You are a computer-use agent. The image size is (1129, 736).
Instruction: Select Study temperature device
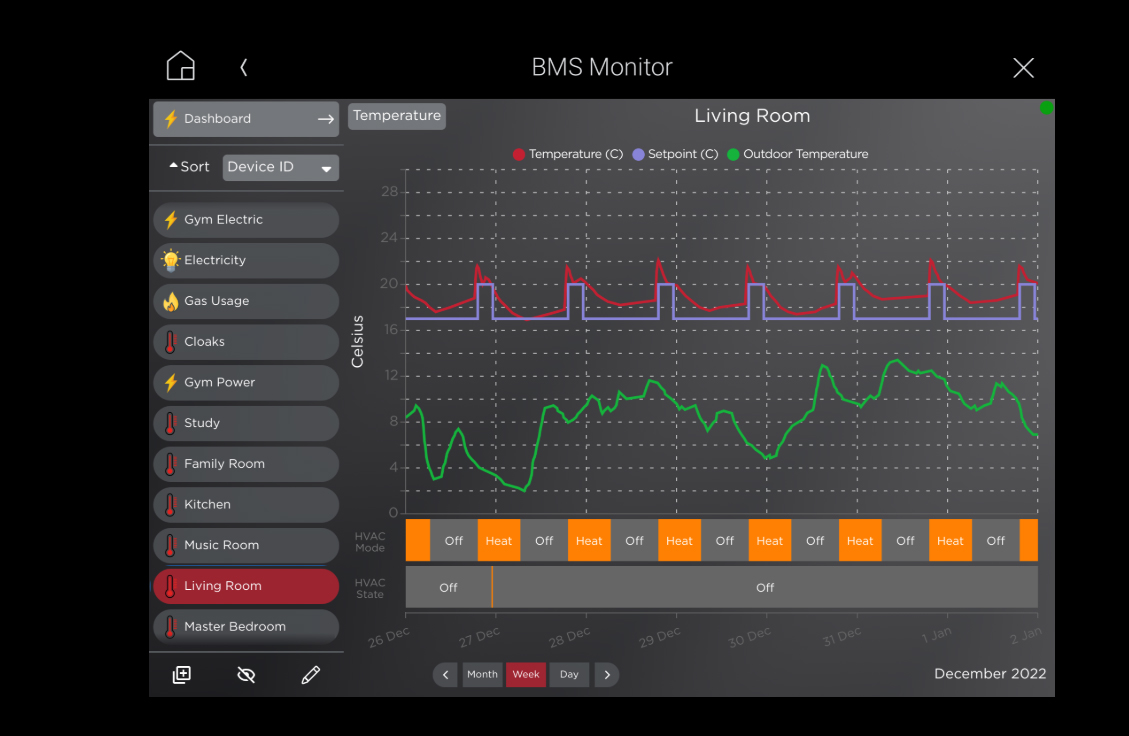(246, 423)
